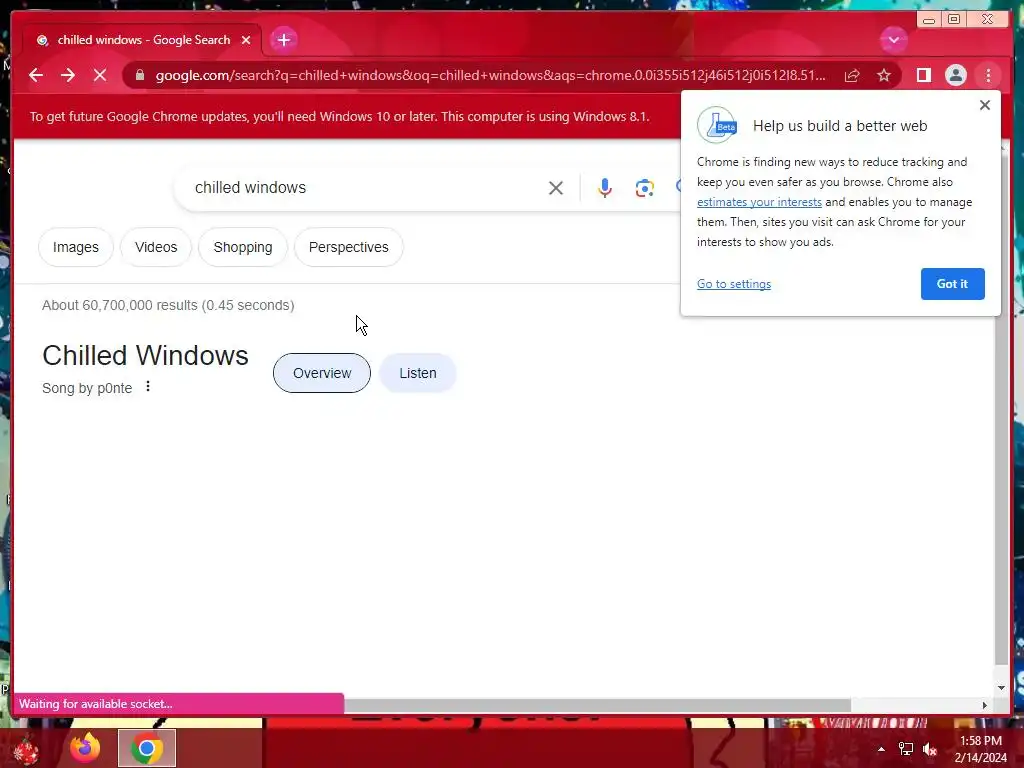This screenshot has width=1024, height=768.
Task: Select the Overview chip
Action: click(322, 373)
